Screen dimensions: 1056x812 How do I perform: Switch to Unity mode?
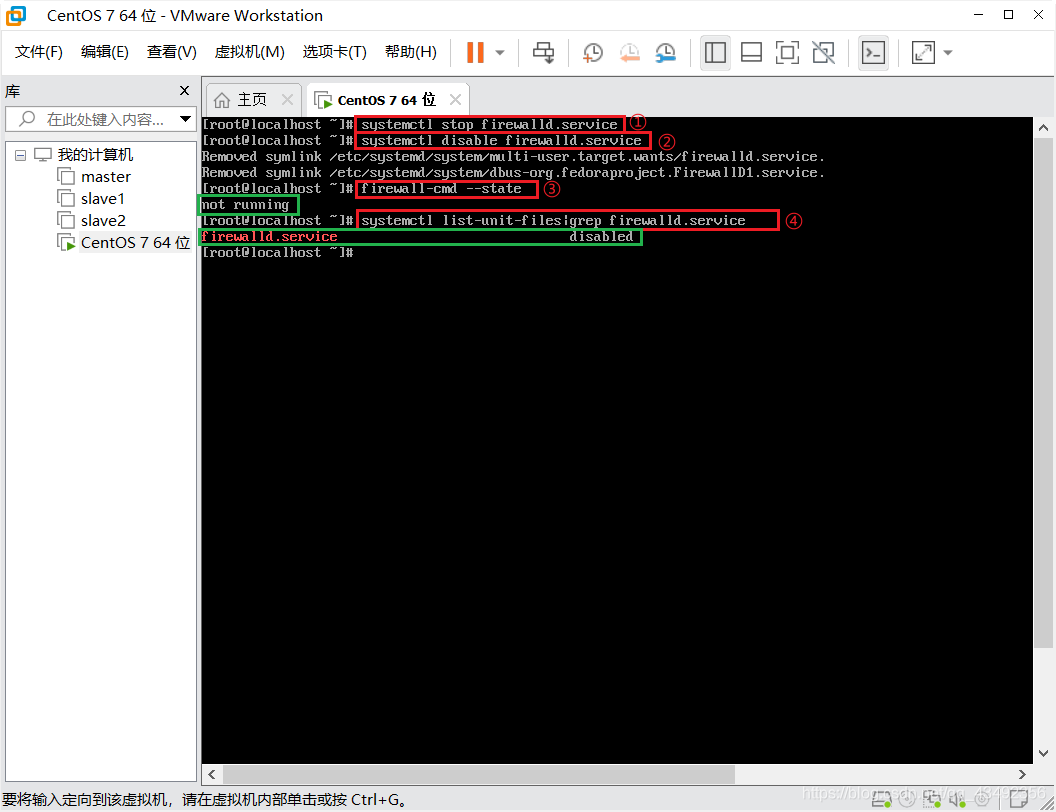pyautogui.click(x=823, y=53)
